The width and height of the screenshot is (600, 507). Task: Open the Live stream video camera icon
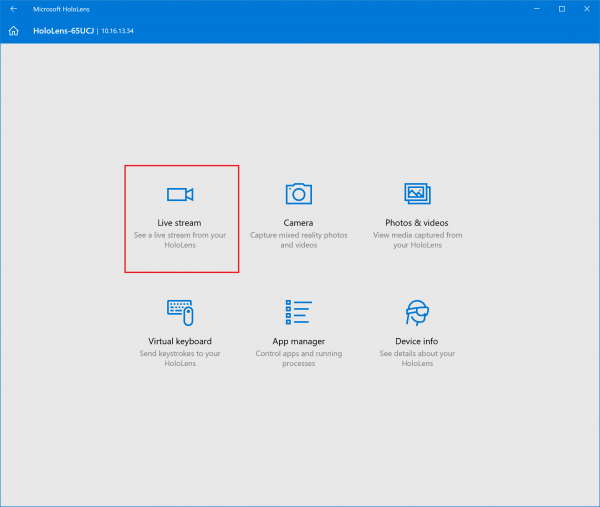(180, 194)
